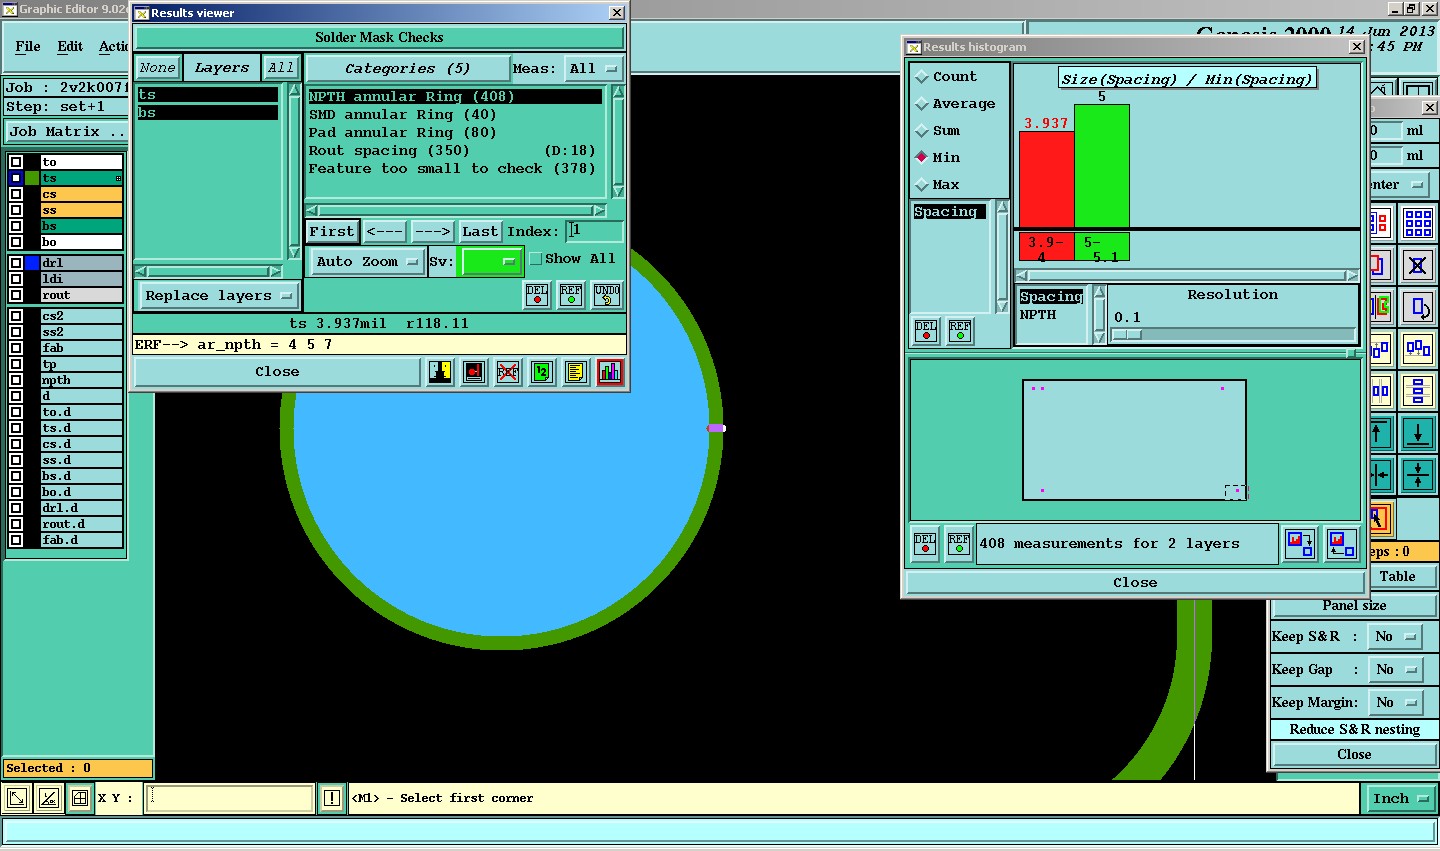The width and height of the screenshot is (1440, 851).
Task: Close the Results viewer with Close button
Action: (x=277, y=372)
